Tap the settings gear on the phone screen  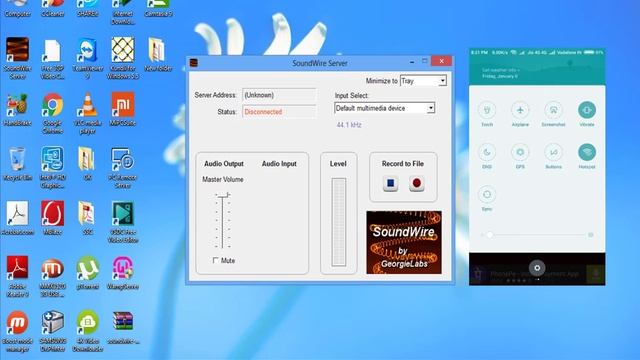(537, 268)
